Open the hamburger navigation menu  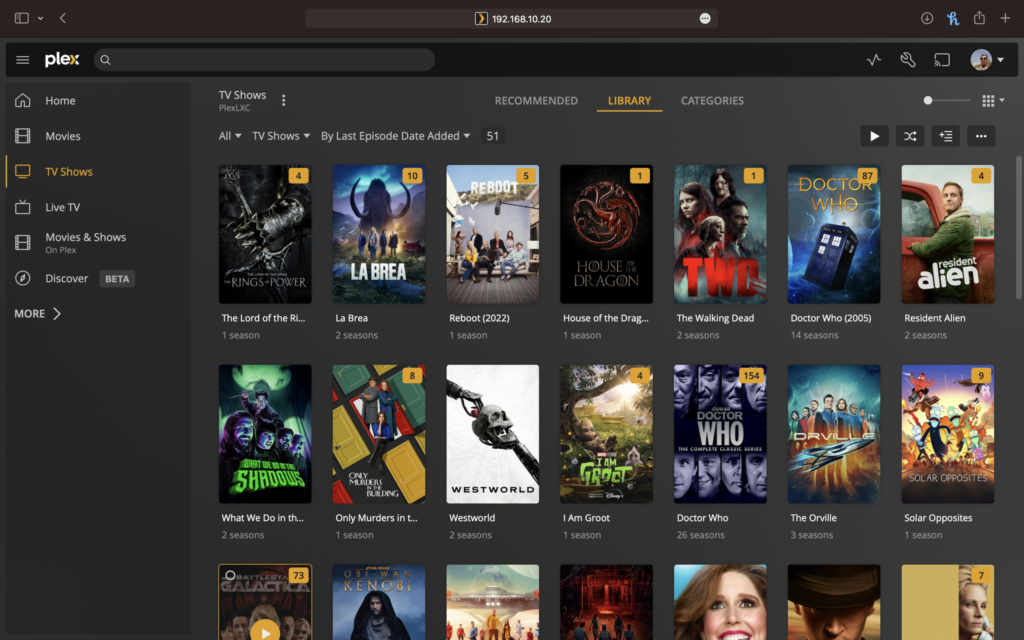click(22, 59)
